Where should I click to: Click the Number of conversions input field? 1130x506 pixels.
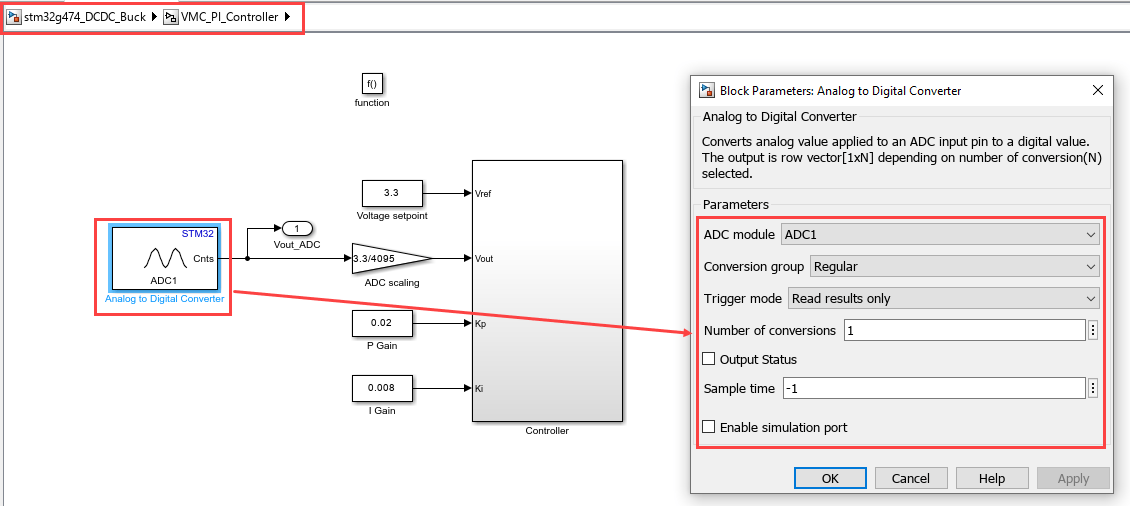point(964,330)
